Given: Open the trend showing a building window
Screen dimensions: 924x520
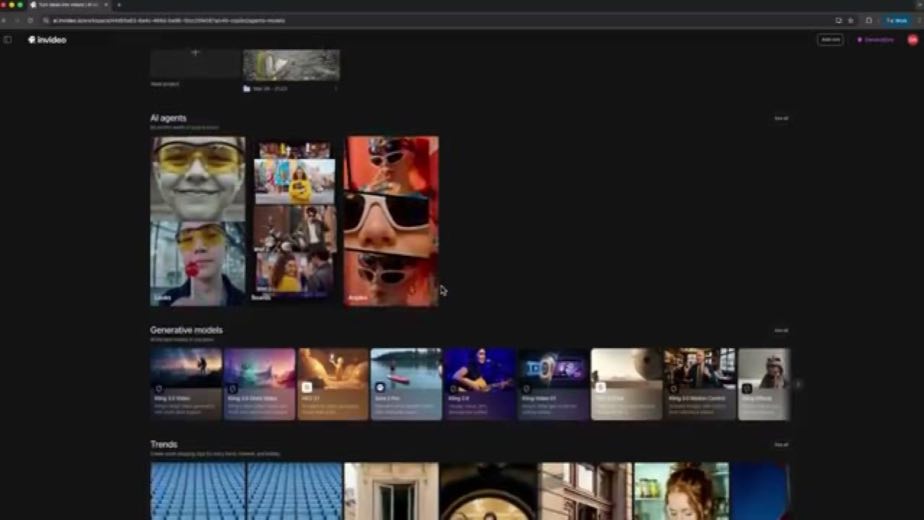Looking at the screenshot, I should pos(391,491).
